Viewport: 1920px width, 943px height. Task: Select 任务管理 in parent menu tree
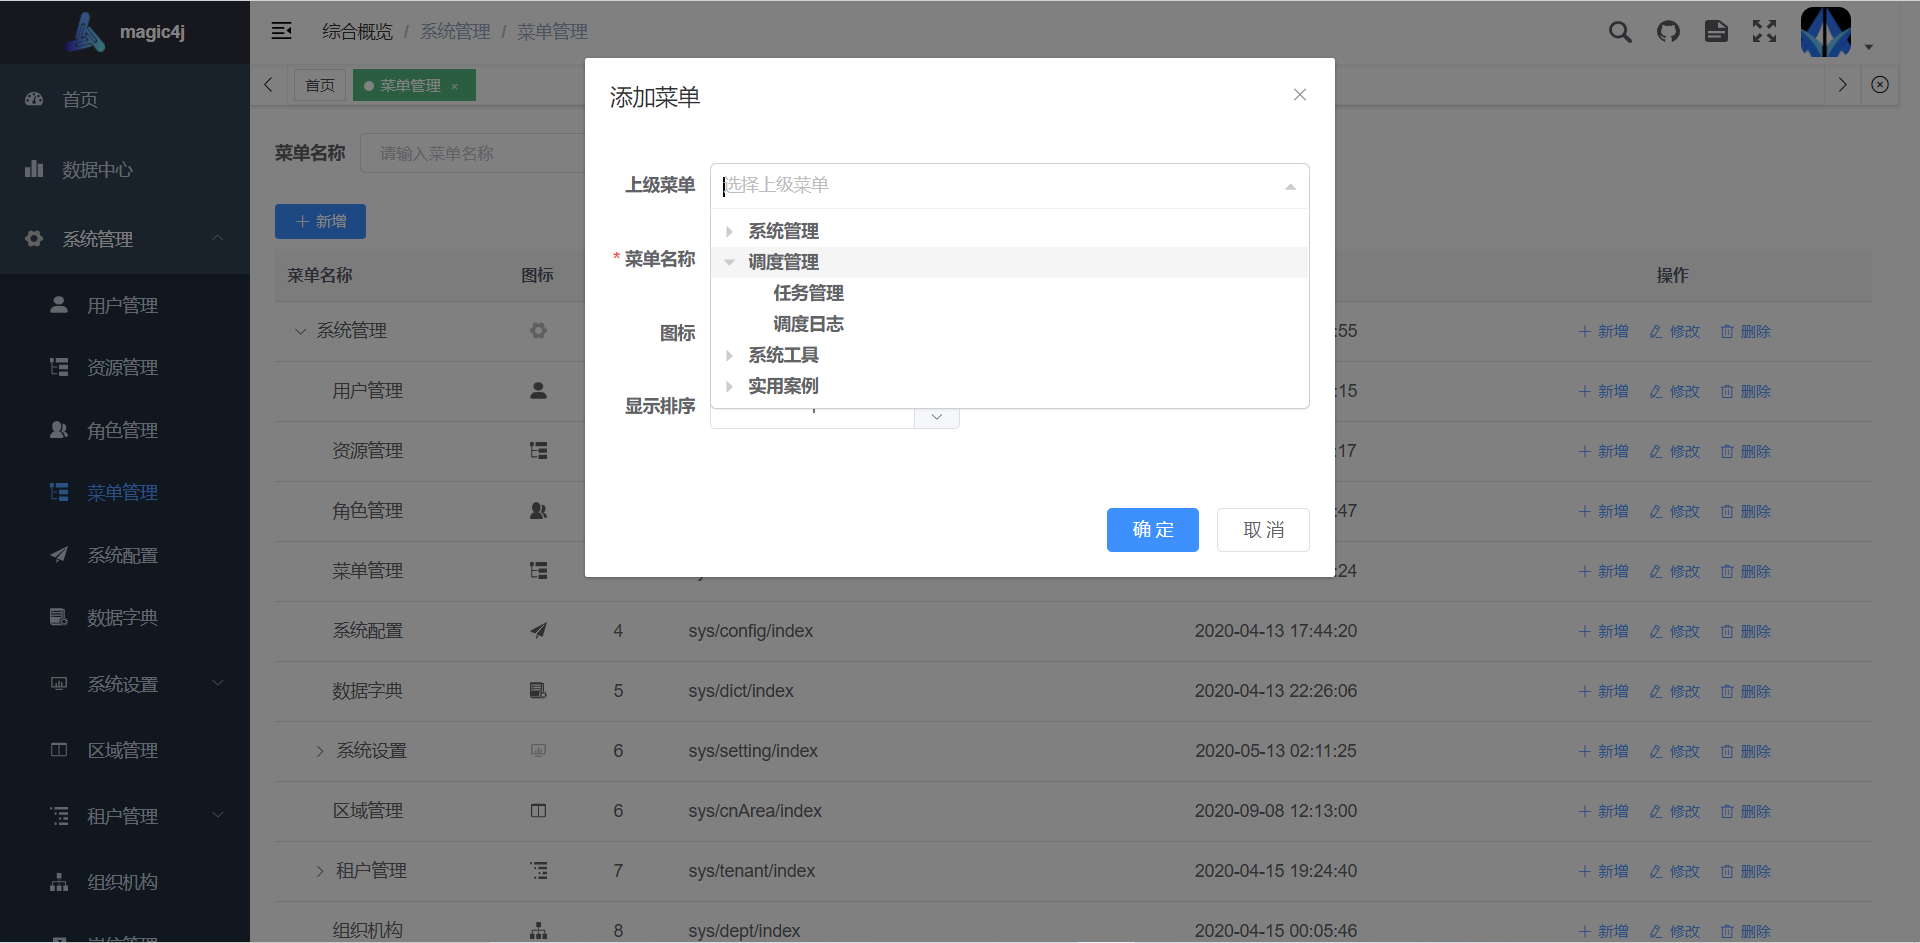[x=808, y=293]
